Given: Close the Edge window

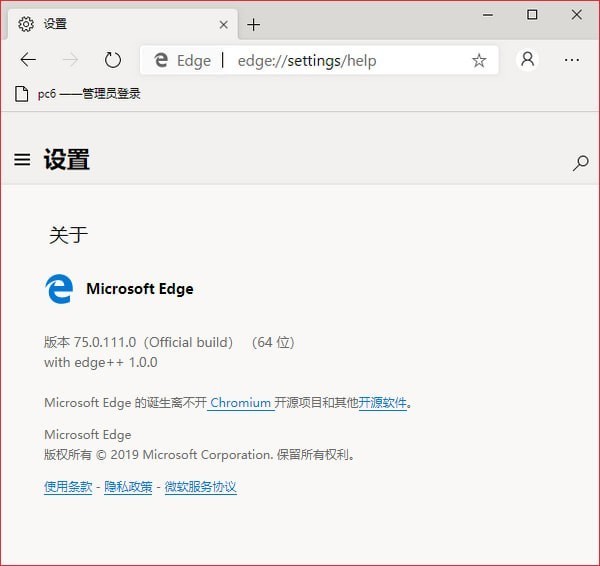Looking at the screenshot, I should coord(577,15).
